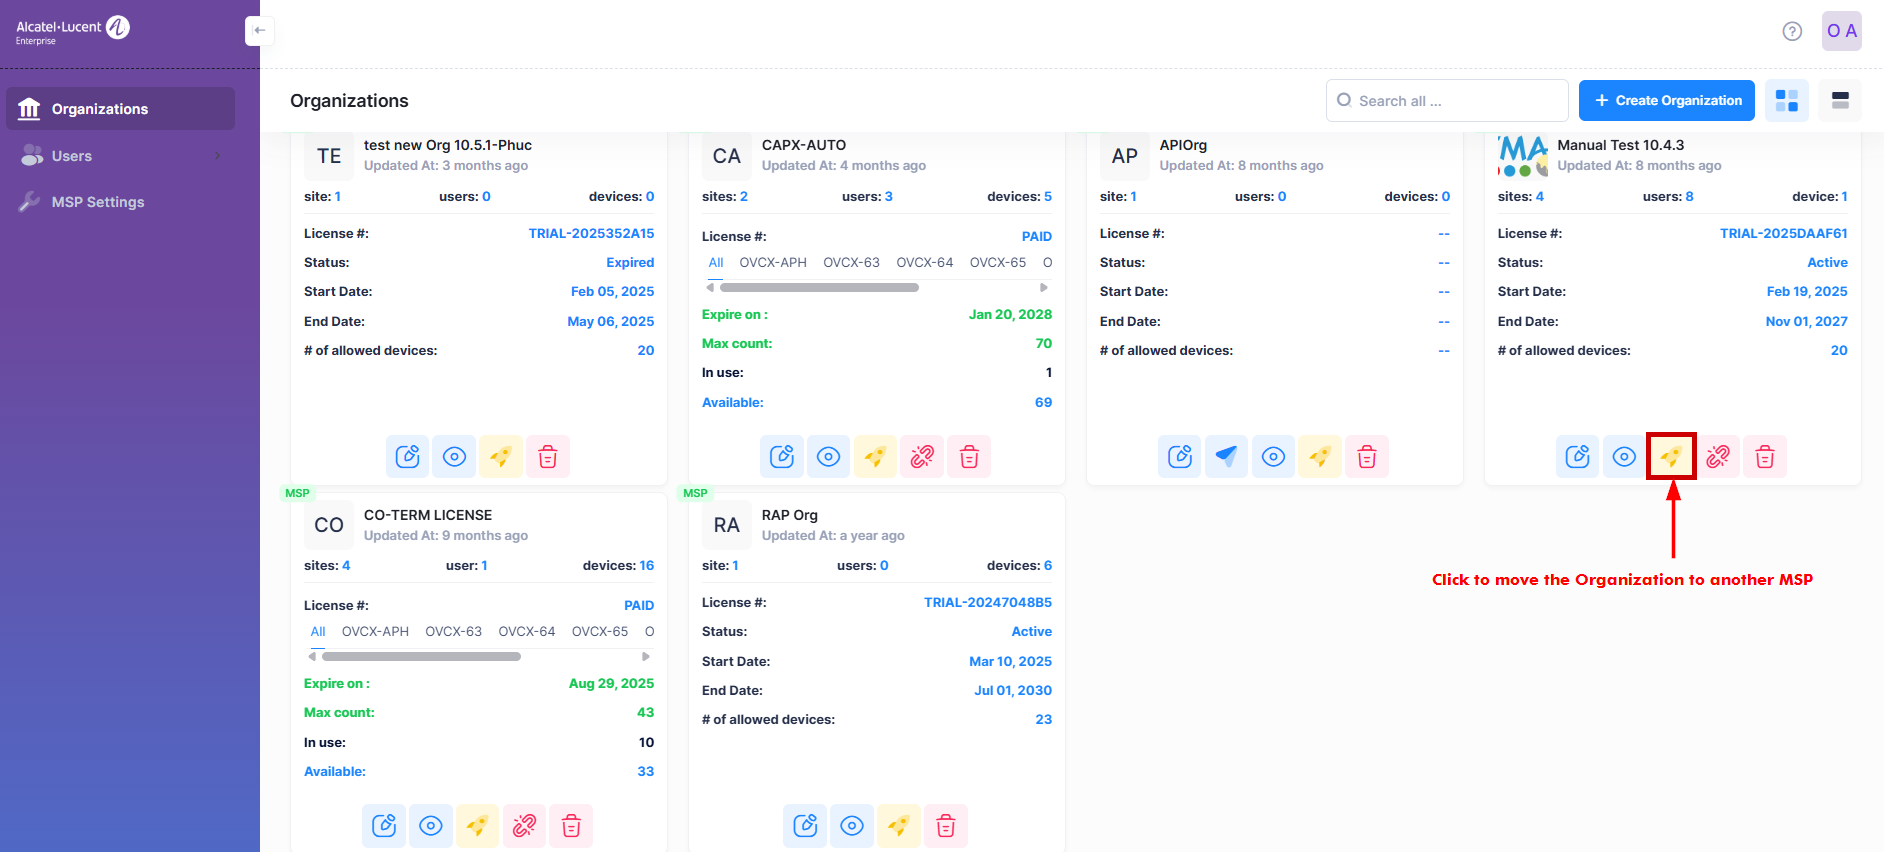
Task: Expand the Users sidebar submenu
Action: point(217,156)
